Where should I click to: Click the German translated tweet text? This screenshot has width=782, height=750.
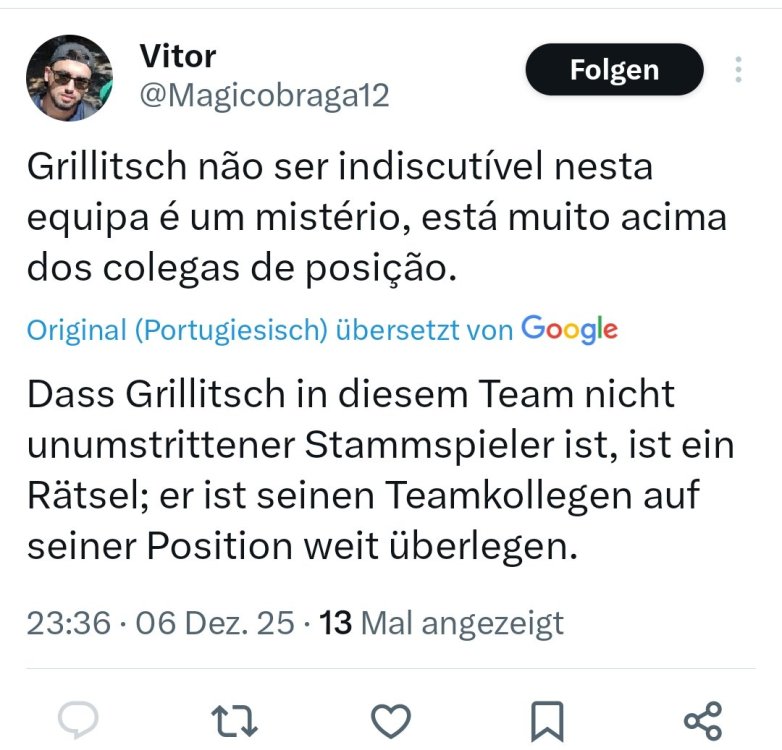(381, 470)
